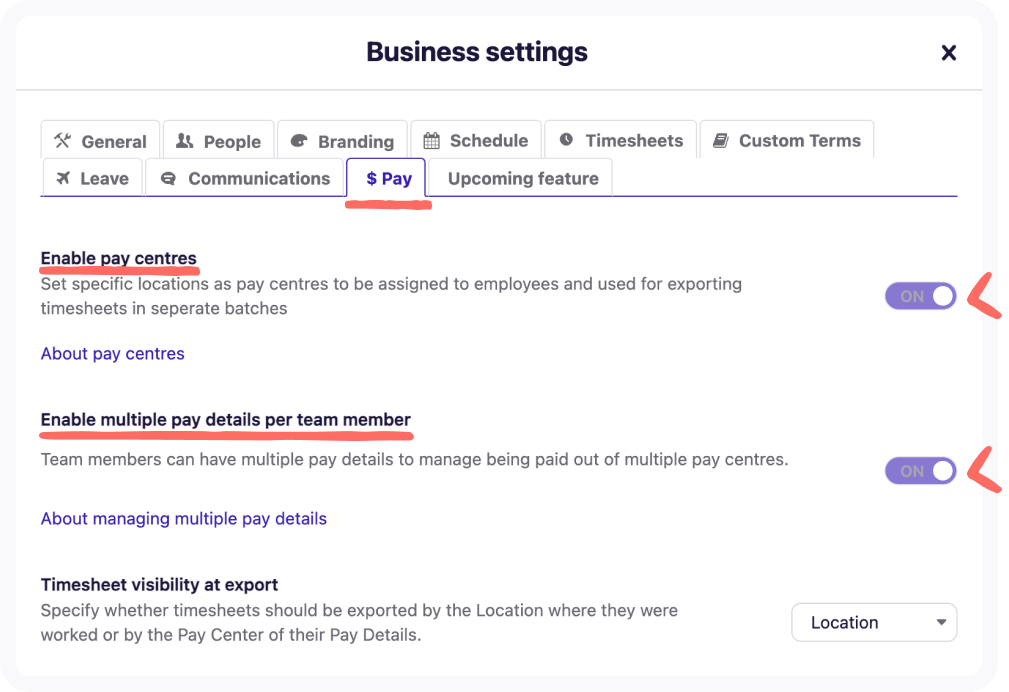The height and width of the screenshot is (692, 1009).
Task: Click the Business settings title
Action: tap(477, 52)
